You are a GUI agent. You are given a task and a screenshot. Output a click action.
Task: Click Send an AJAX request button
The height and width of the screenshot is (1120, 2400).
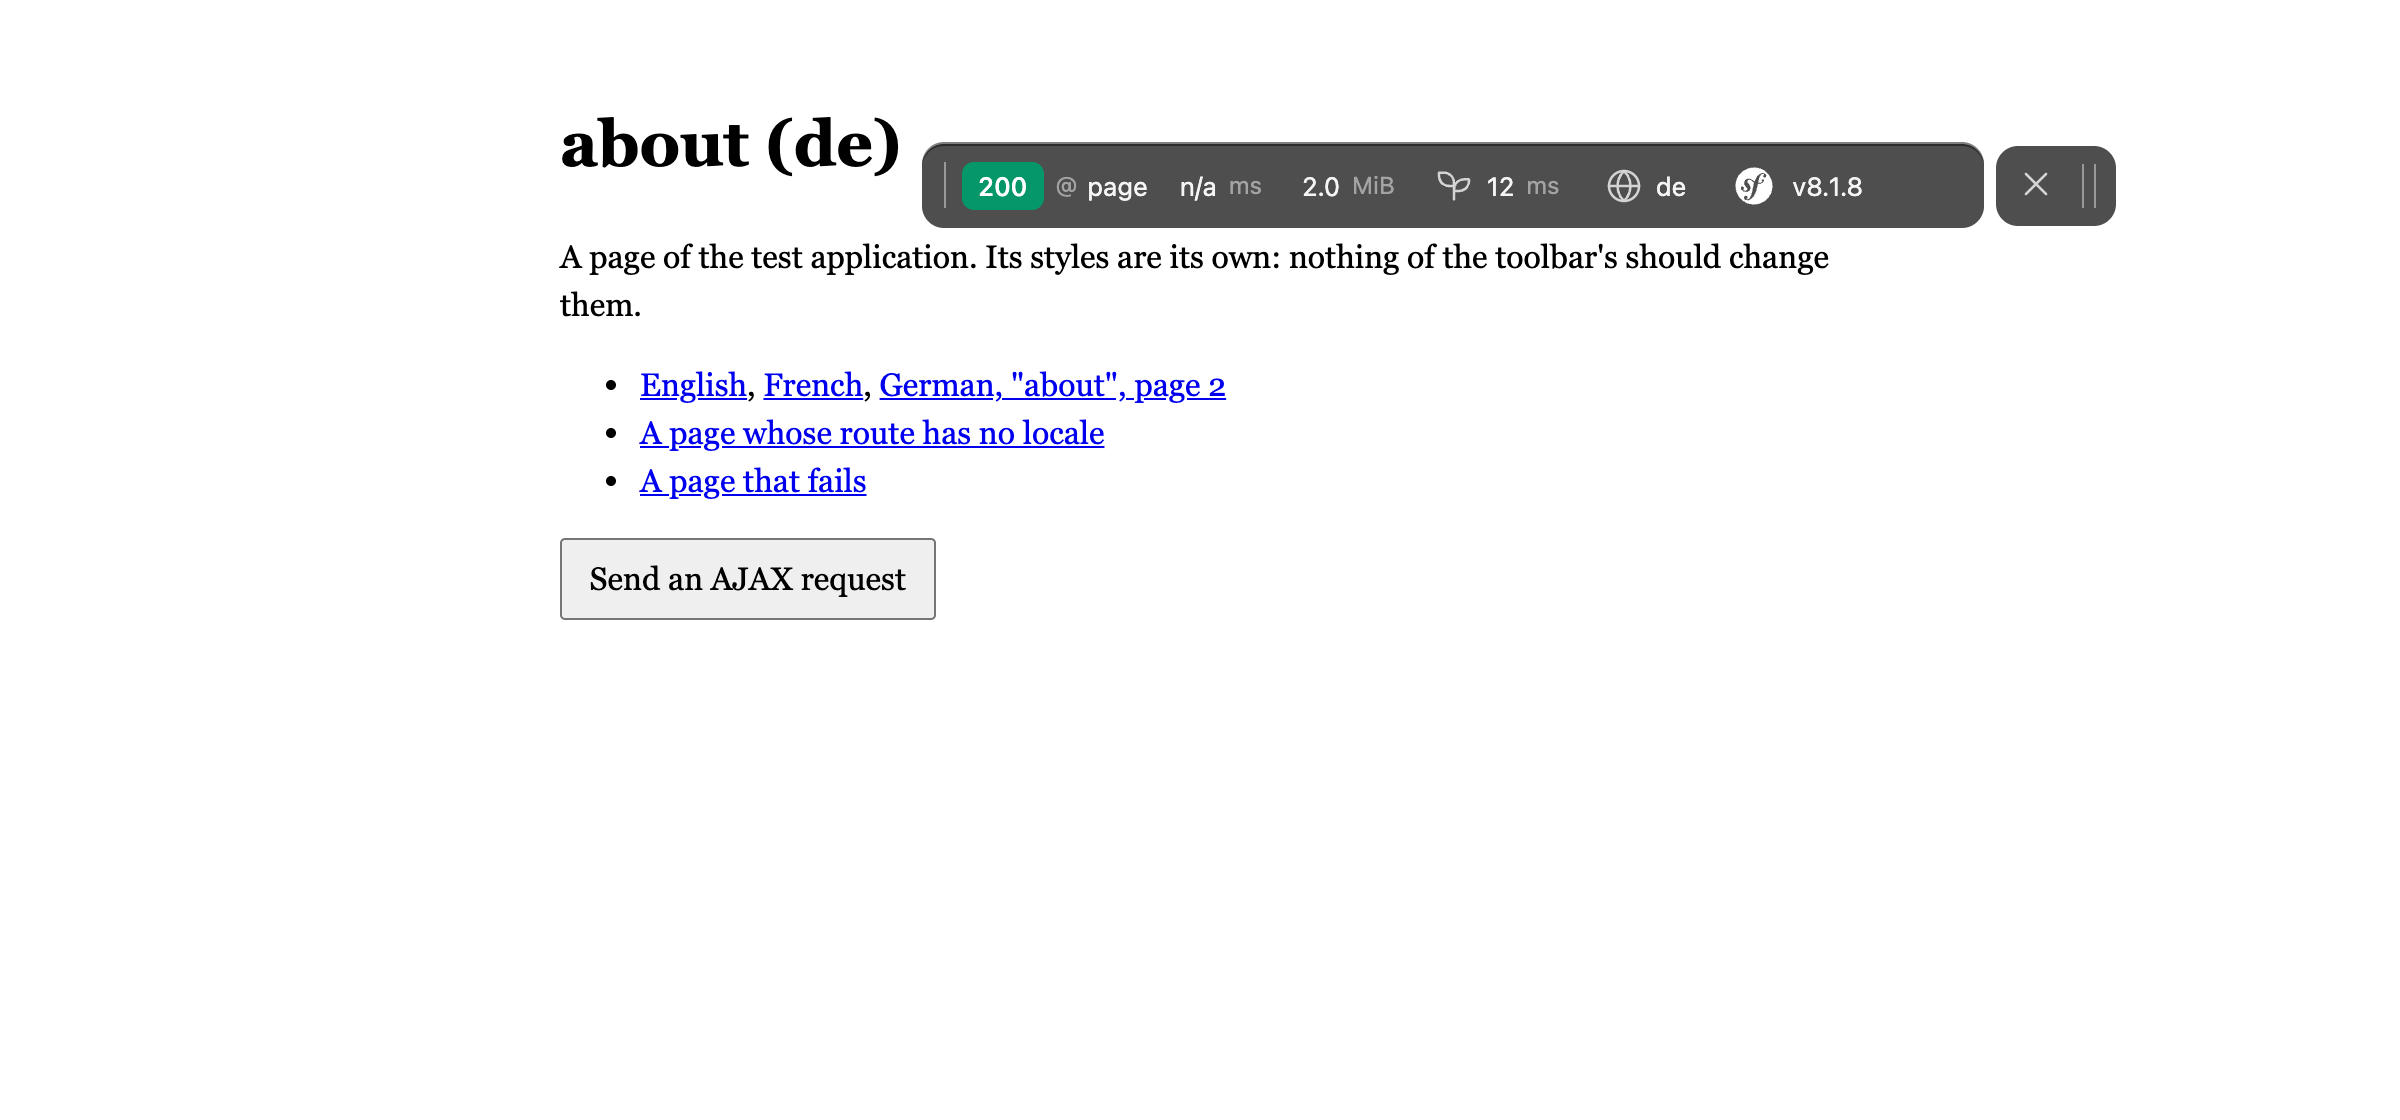point(748,579)
